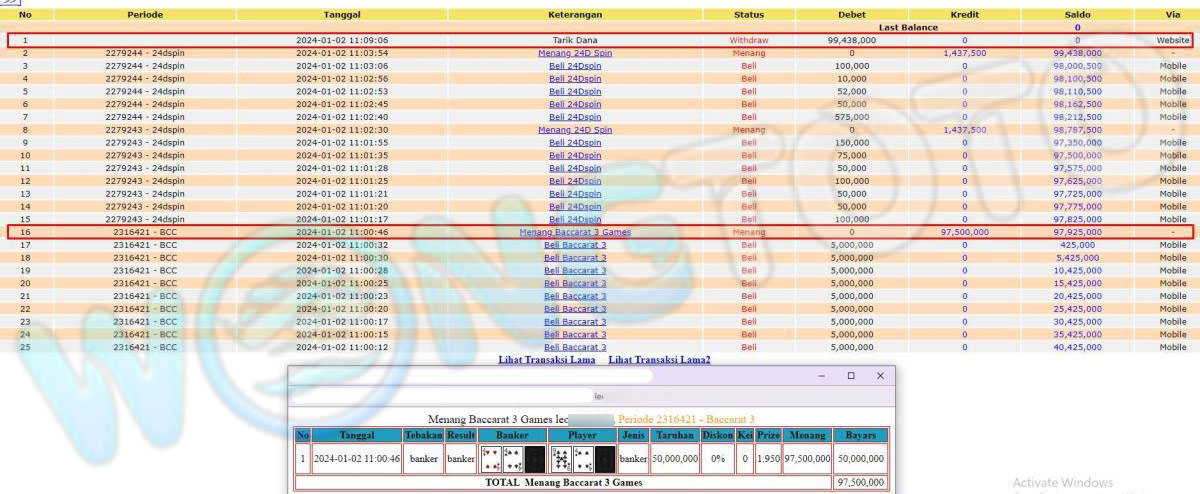This screenshot has width=1200, height=494.
Task: Click the Keterangan column header
Action: pyautogui.click(x=575, y=16)
